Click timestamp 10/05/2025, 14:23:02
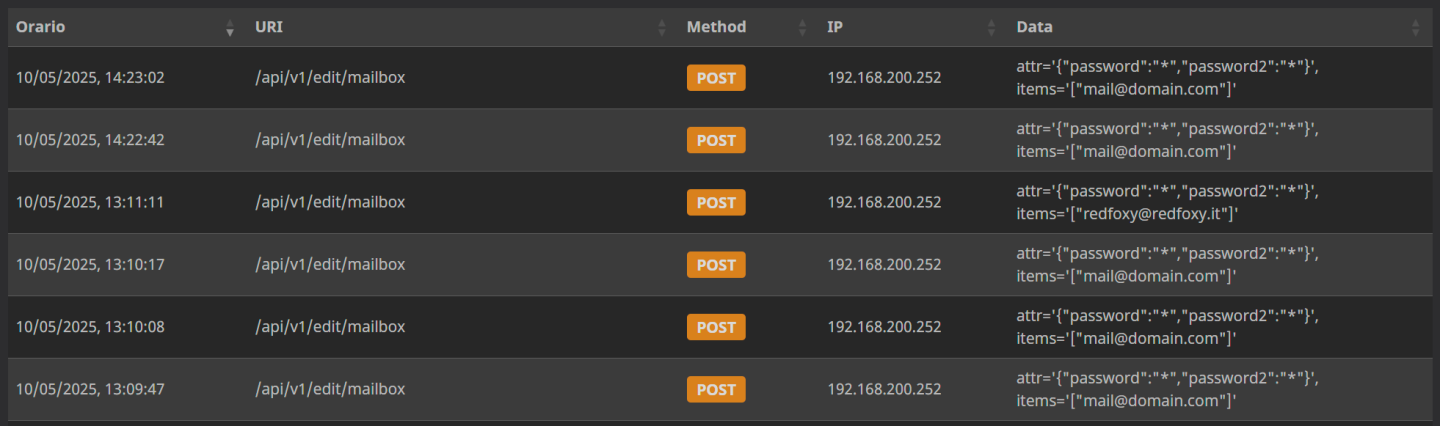Screen dimensions: 1440x426 coord(90,77)
